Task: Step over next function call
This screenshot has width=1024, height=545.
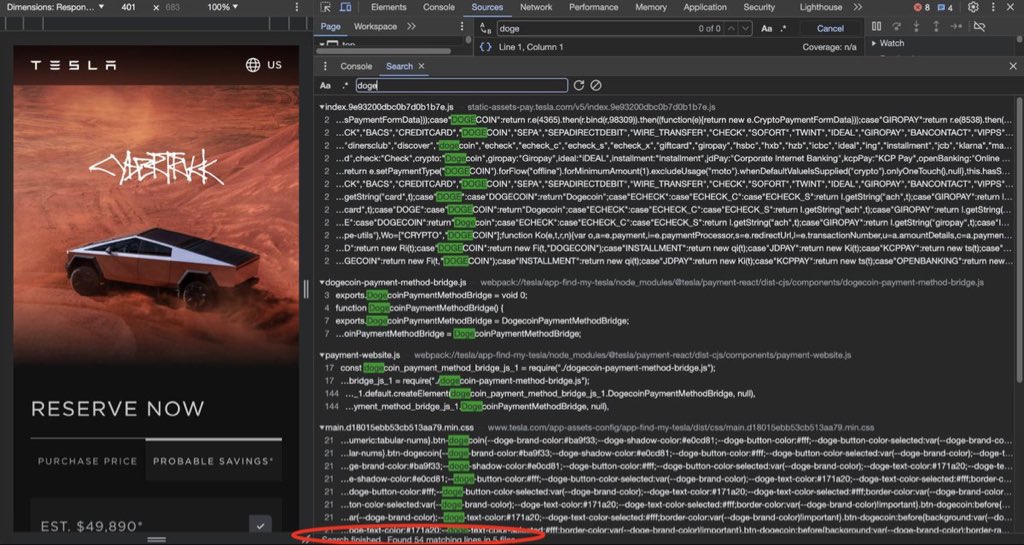Action: point(897,26)
